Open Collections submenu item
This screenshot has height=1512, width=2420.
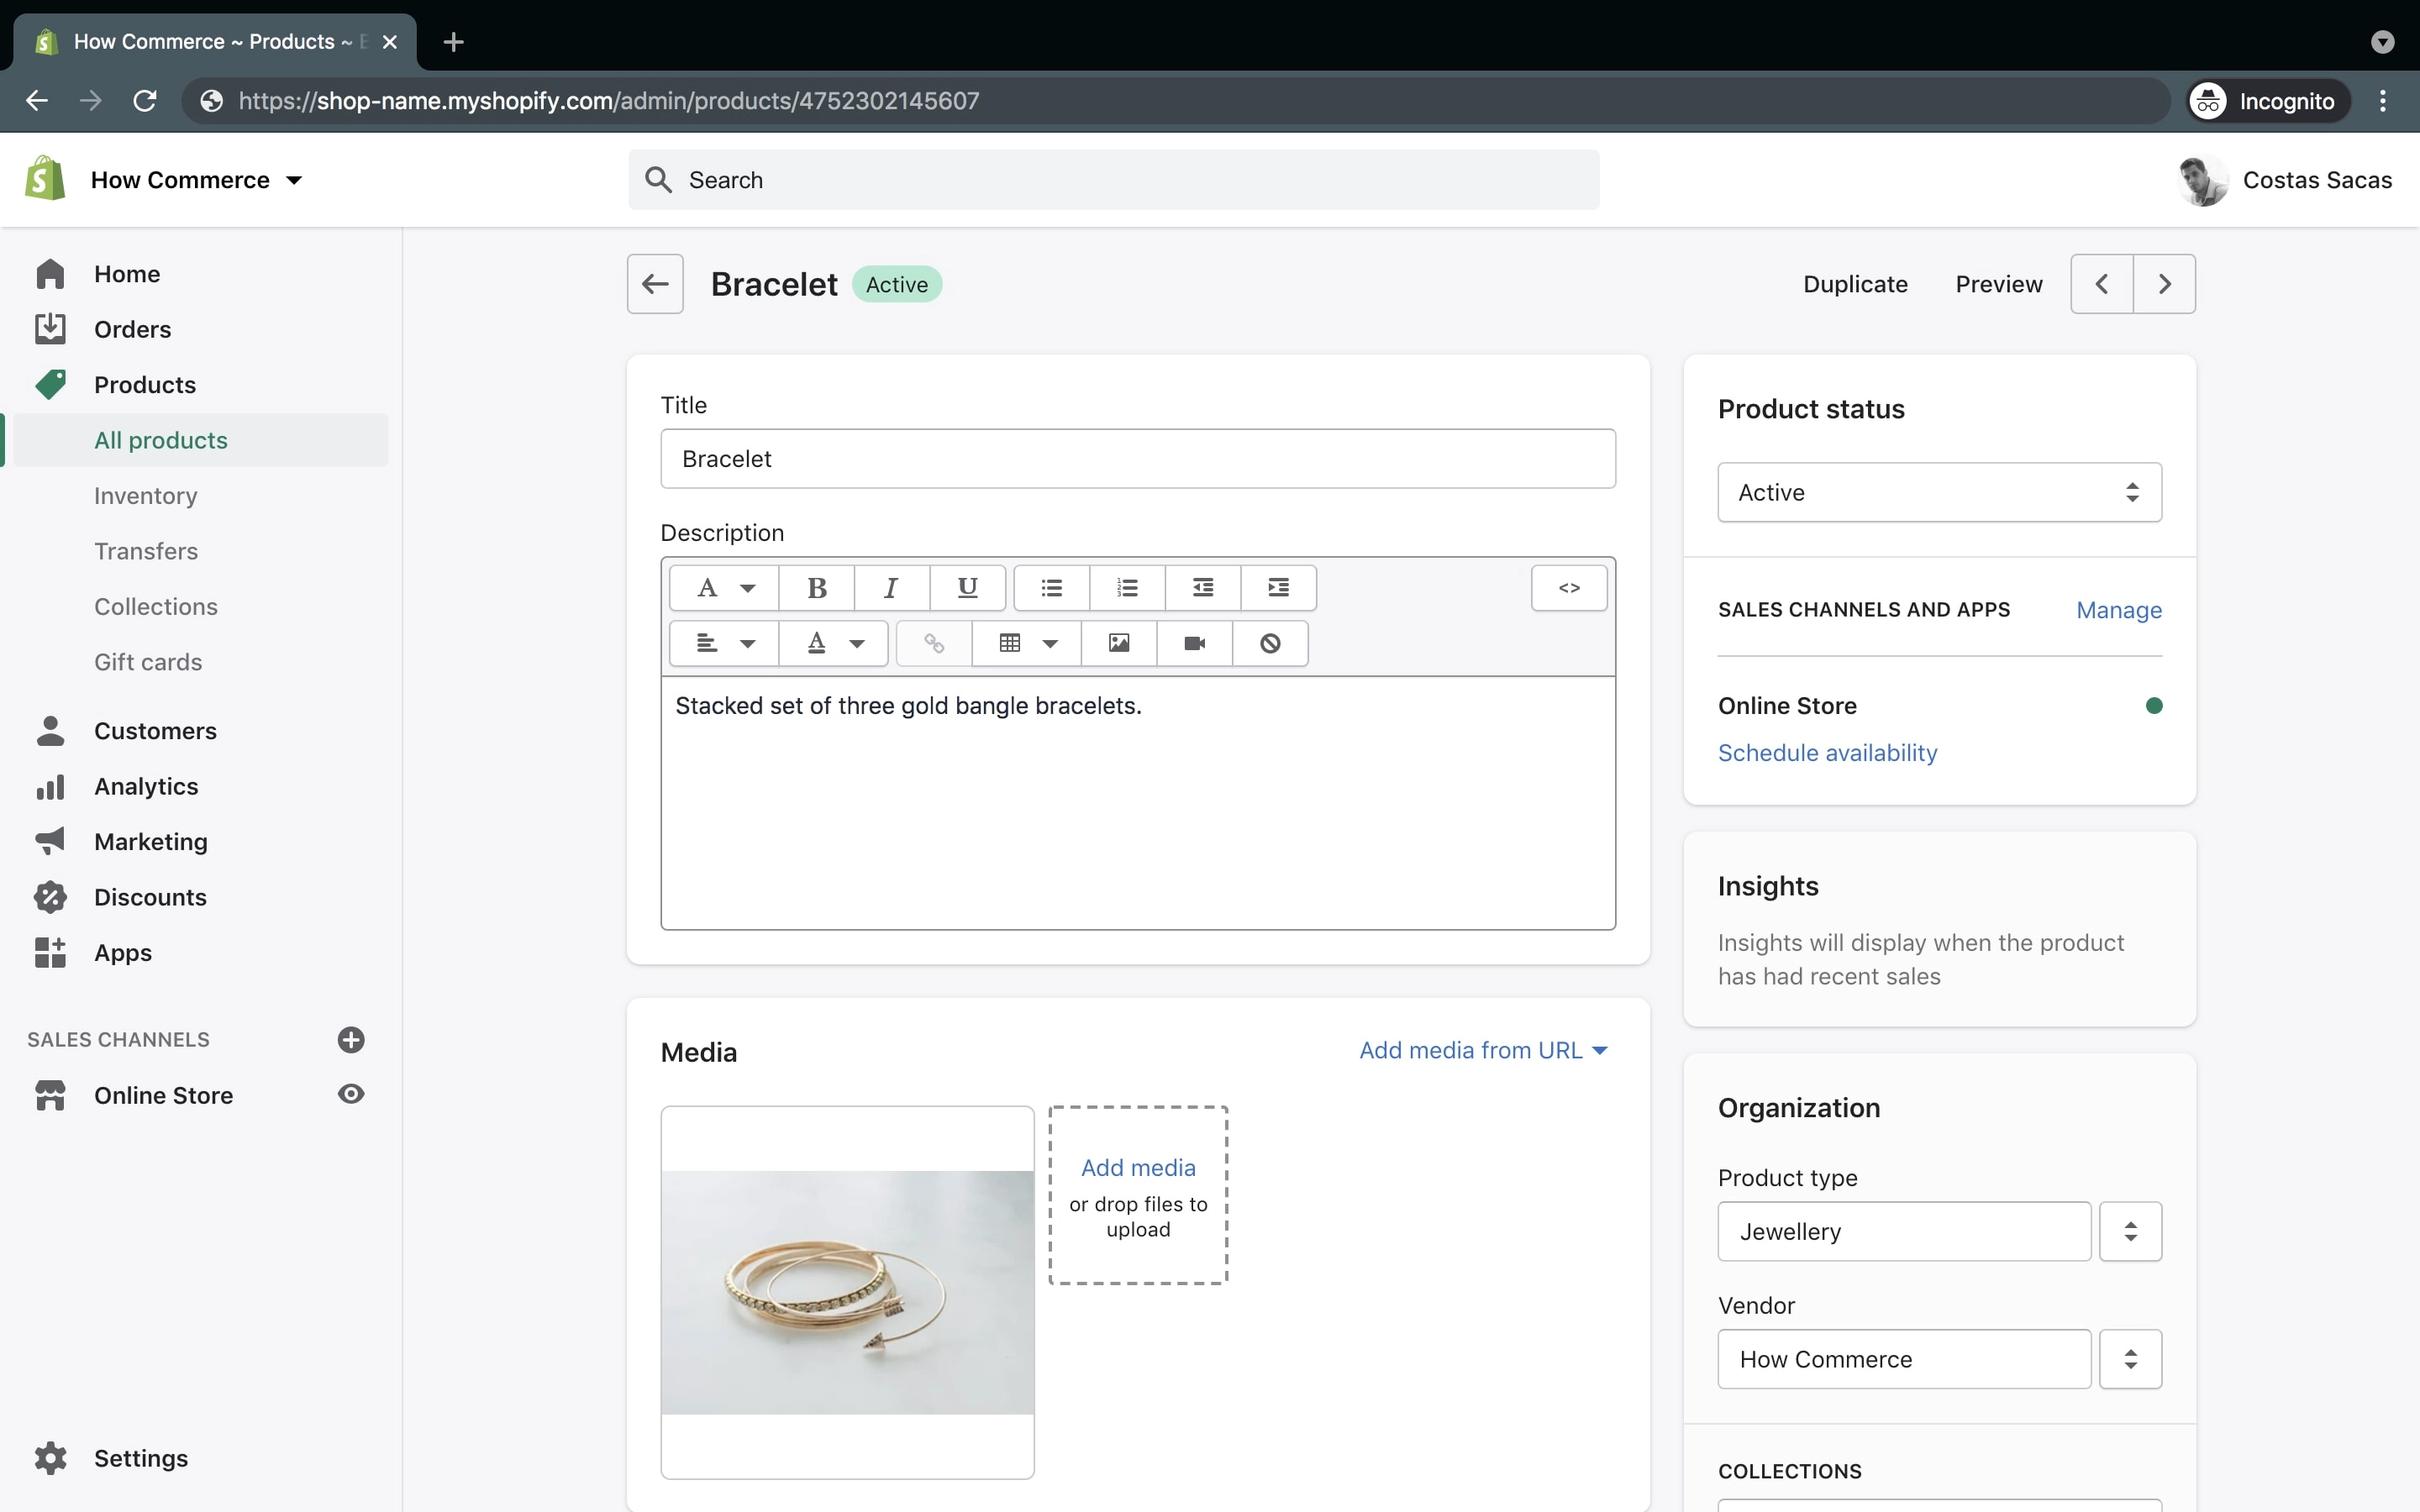tap(156, 607)
